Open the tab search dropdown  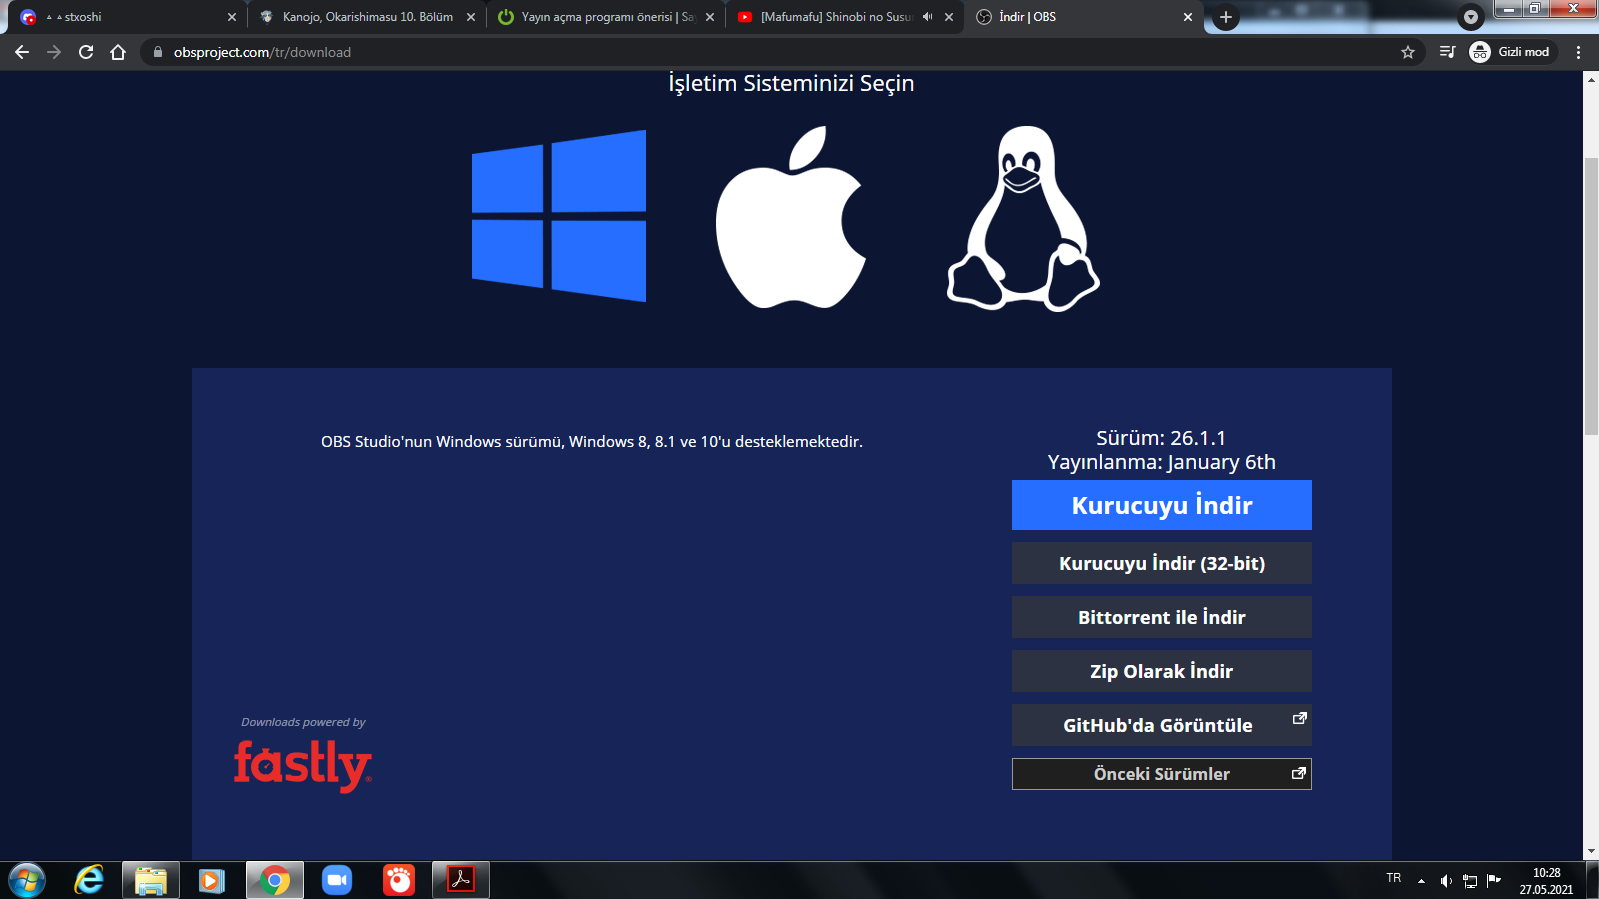pyautogui.click(x=1471, y=17)
